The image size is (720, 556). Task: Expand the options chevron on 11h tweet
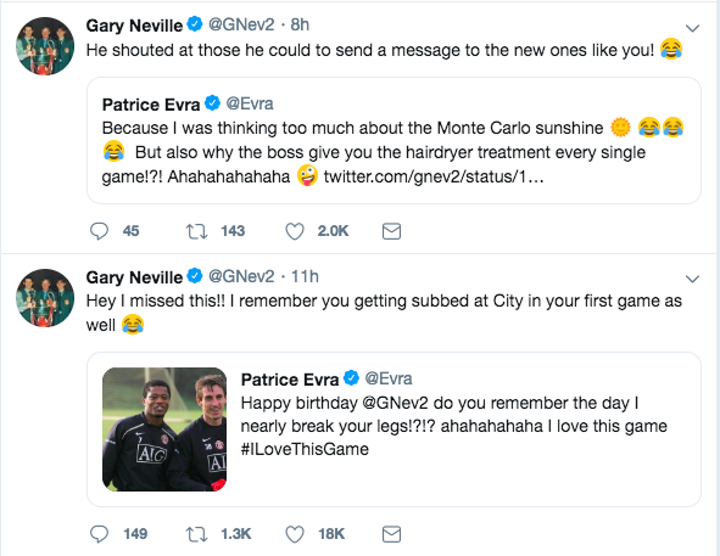(691, 278)
